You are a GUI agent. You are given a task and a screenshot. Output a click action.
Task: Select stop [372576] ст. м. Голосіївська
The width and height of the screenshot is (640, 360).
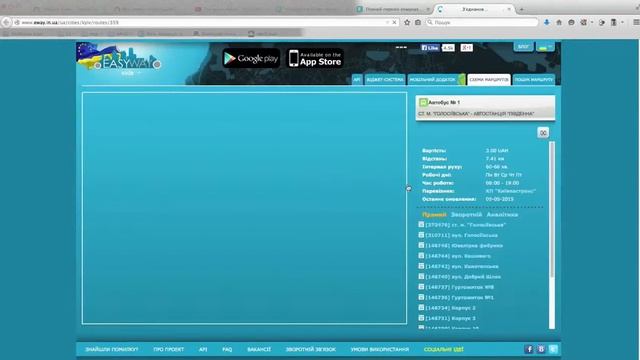465,225
